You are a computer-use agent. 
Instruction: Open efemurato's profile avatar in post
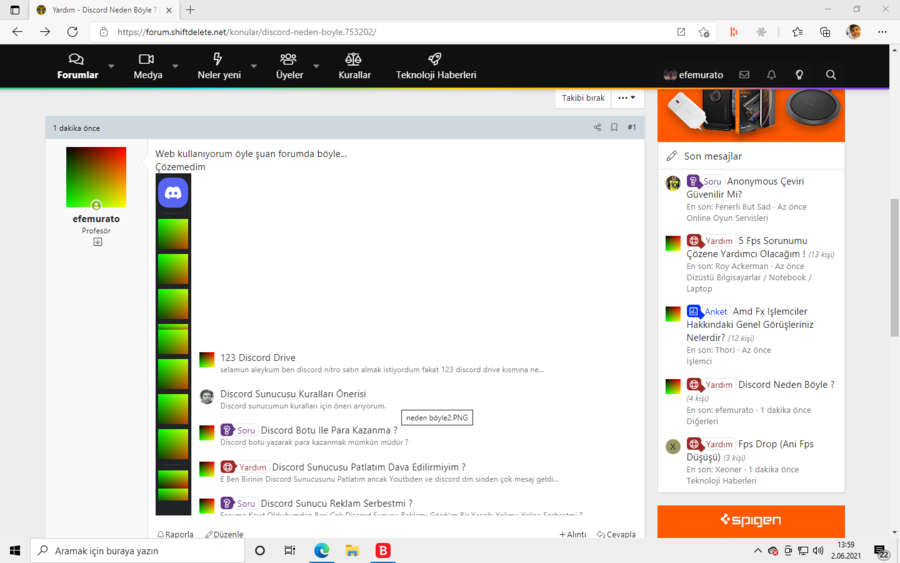(x=96, y=177)
